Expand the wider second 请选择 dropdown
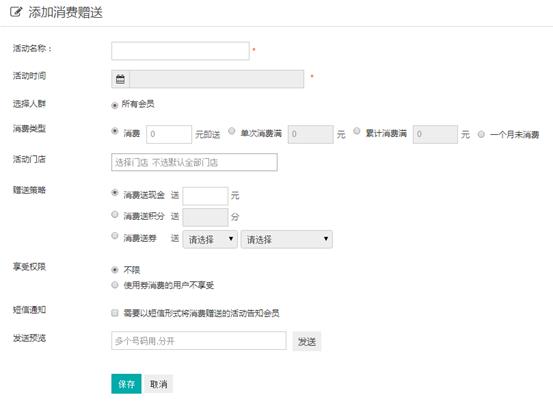 287,240
